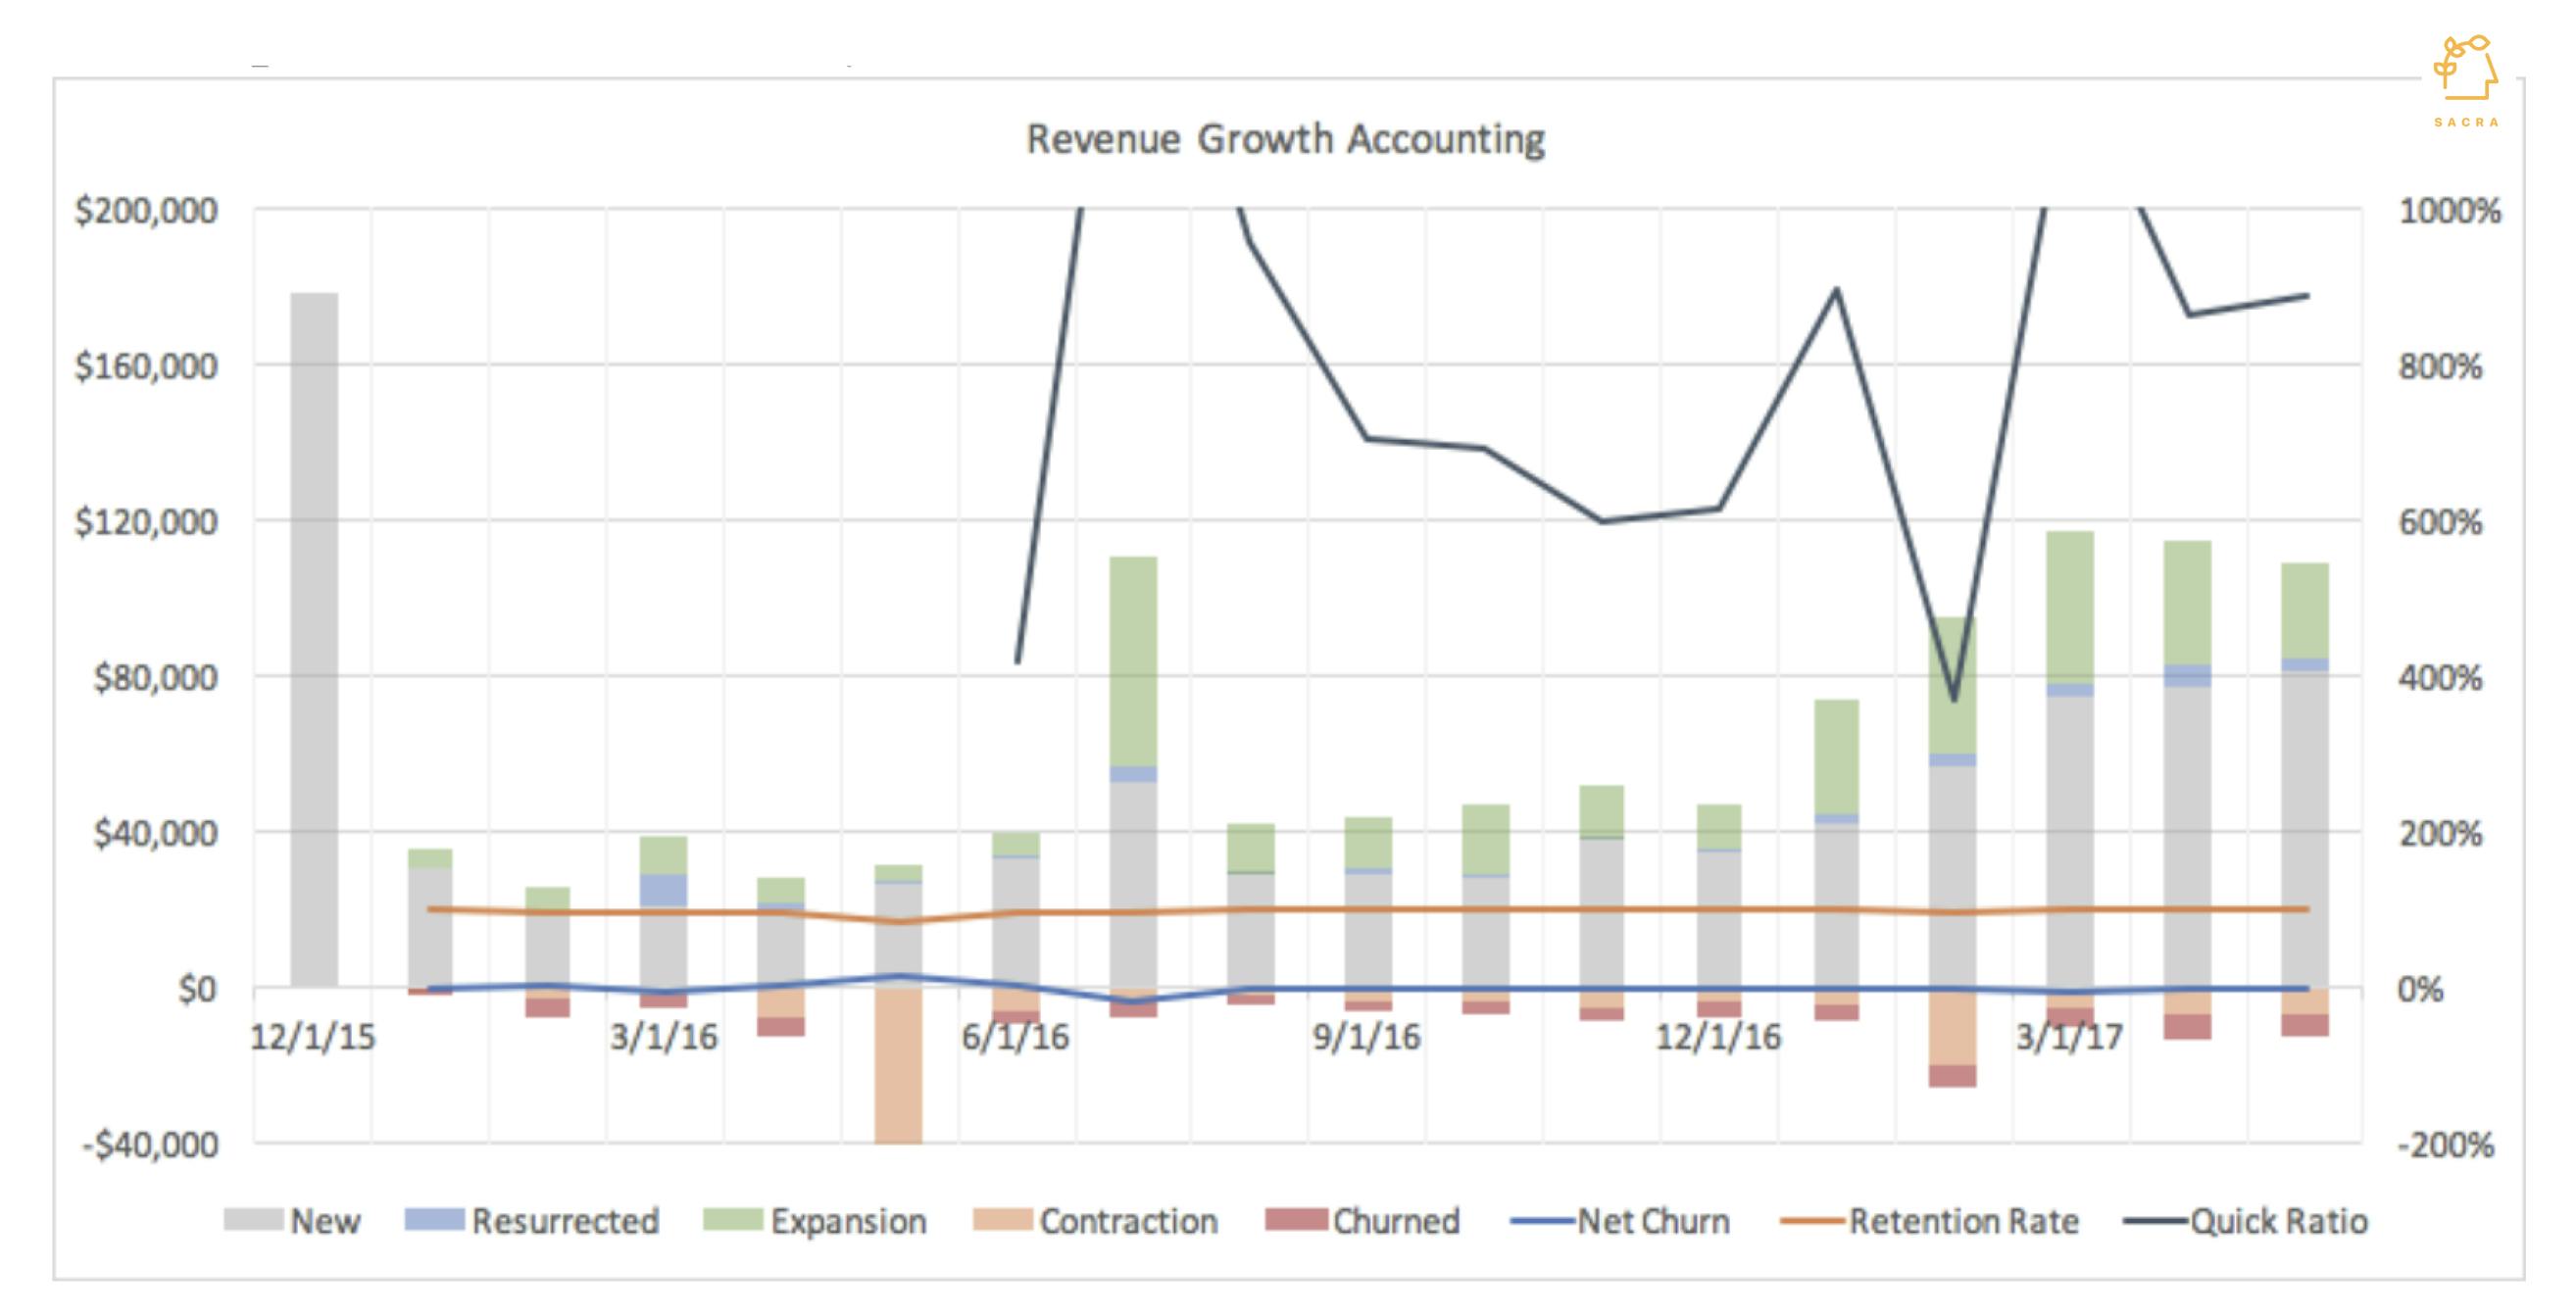Click the 200% right axis label
This screenshot has width=2576, height=1315.
(2440, 833)
